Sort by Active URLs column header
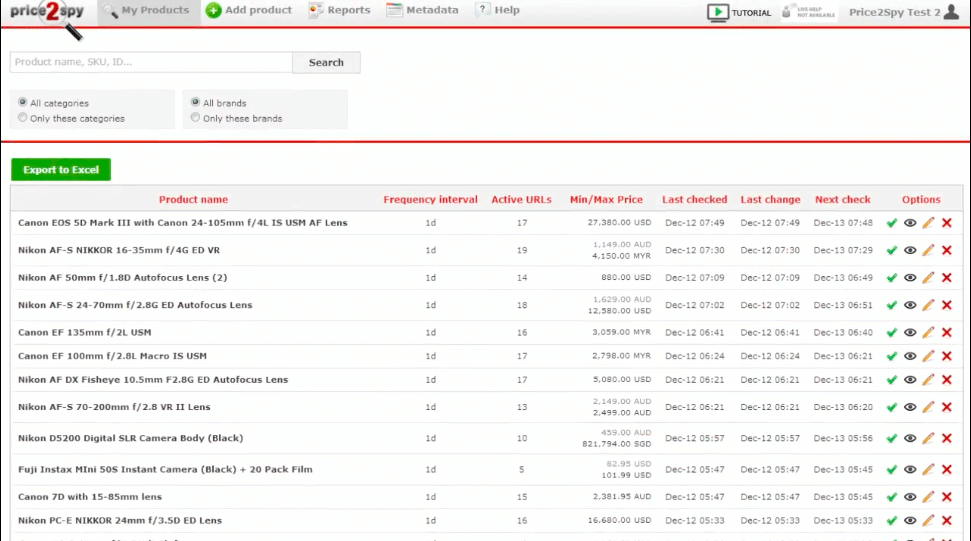 (x=521, y=199)
